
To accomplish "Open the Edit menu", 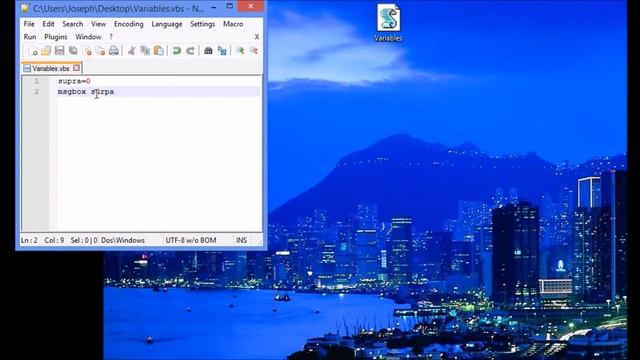I will point(48,24).
